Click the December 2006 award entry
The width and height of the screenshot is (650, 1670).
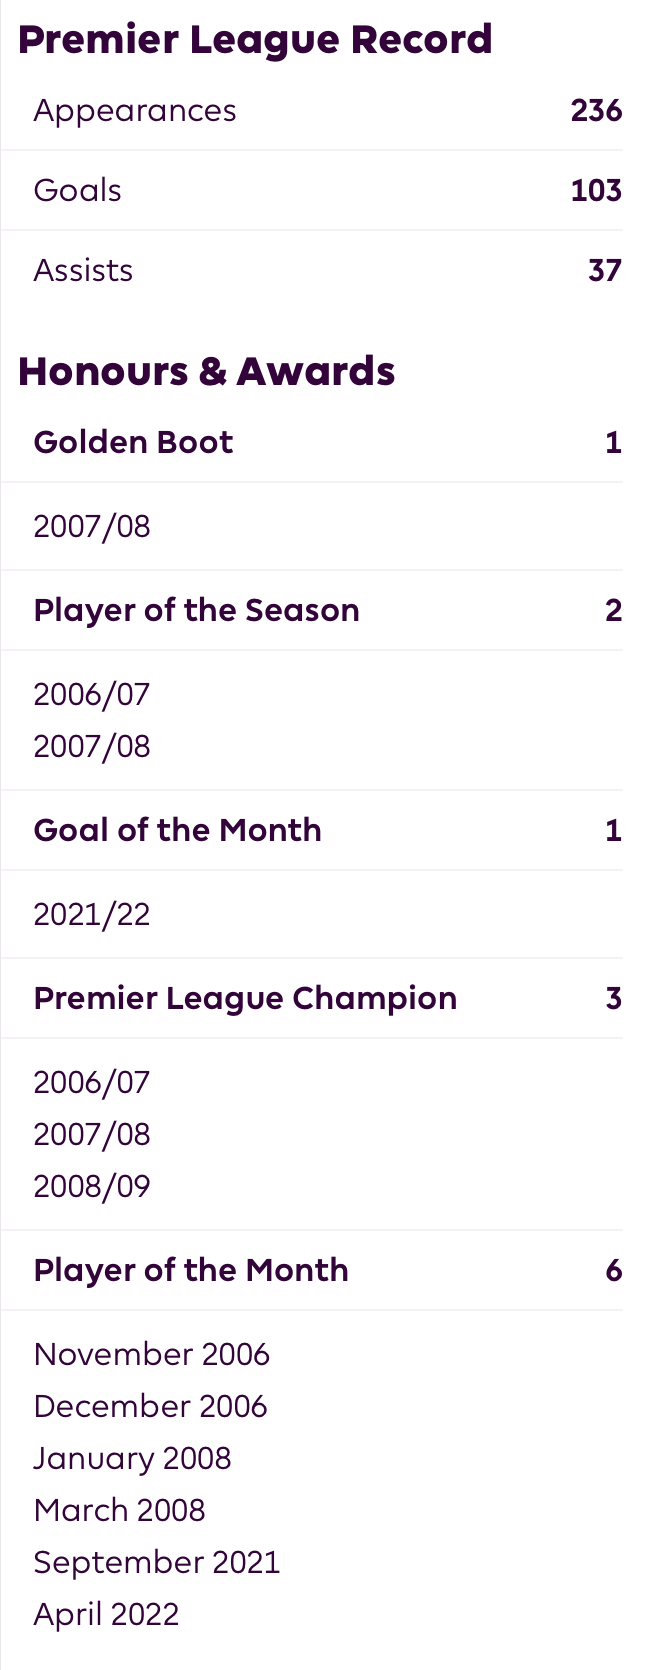(x=151, y=1406)
